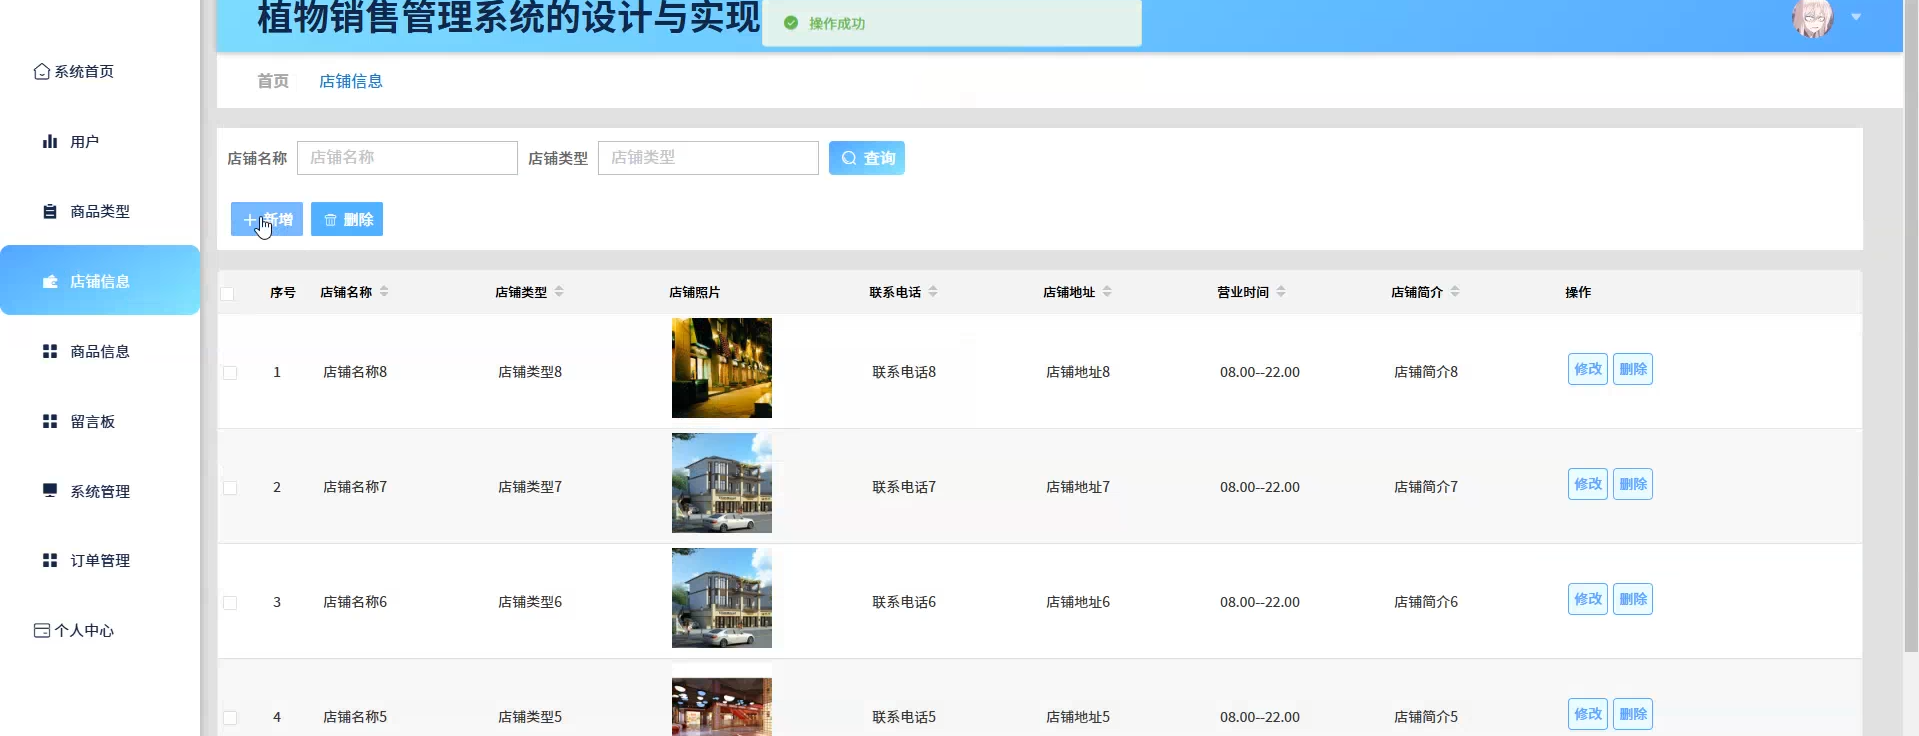Click the card icon beside 个人中心
The width and height of the screenshot is (1919, 736).
coord(42,630)
